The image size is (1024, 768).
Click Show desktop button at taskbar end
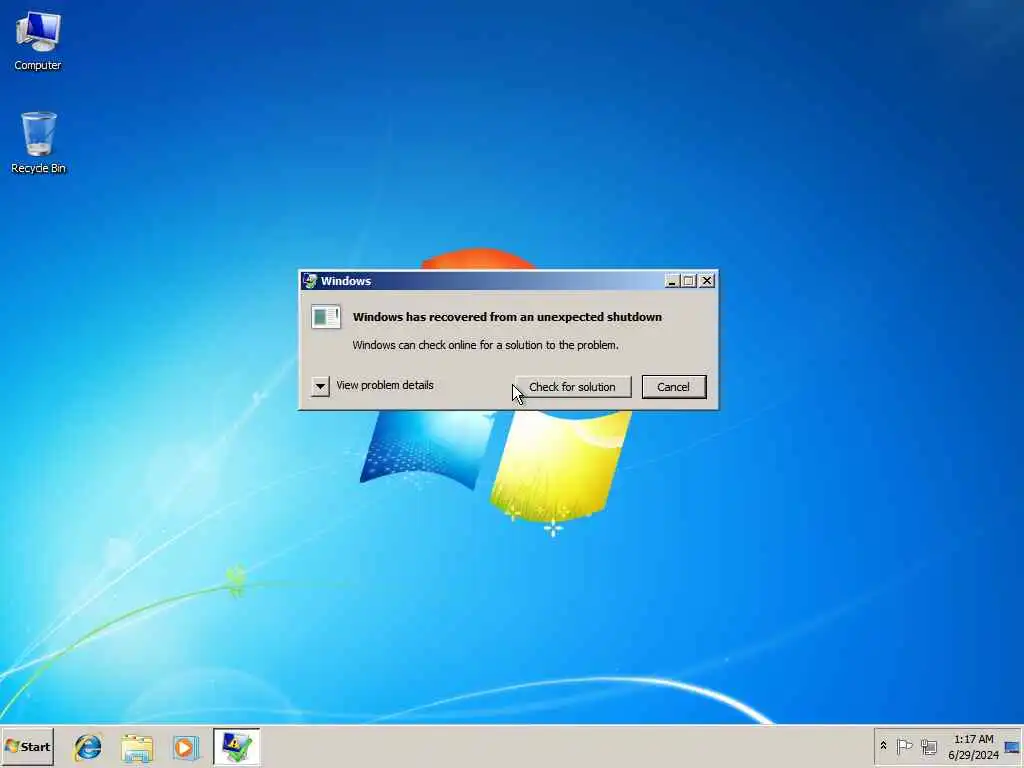click(x=1013, y=746)
